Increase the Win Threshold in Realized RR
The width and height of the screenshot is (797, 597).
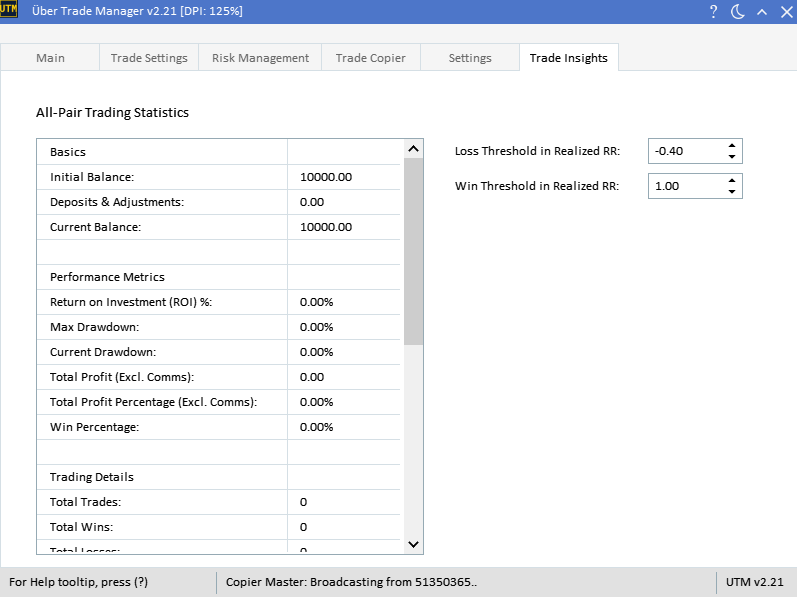click(x=732, y=181)
